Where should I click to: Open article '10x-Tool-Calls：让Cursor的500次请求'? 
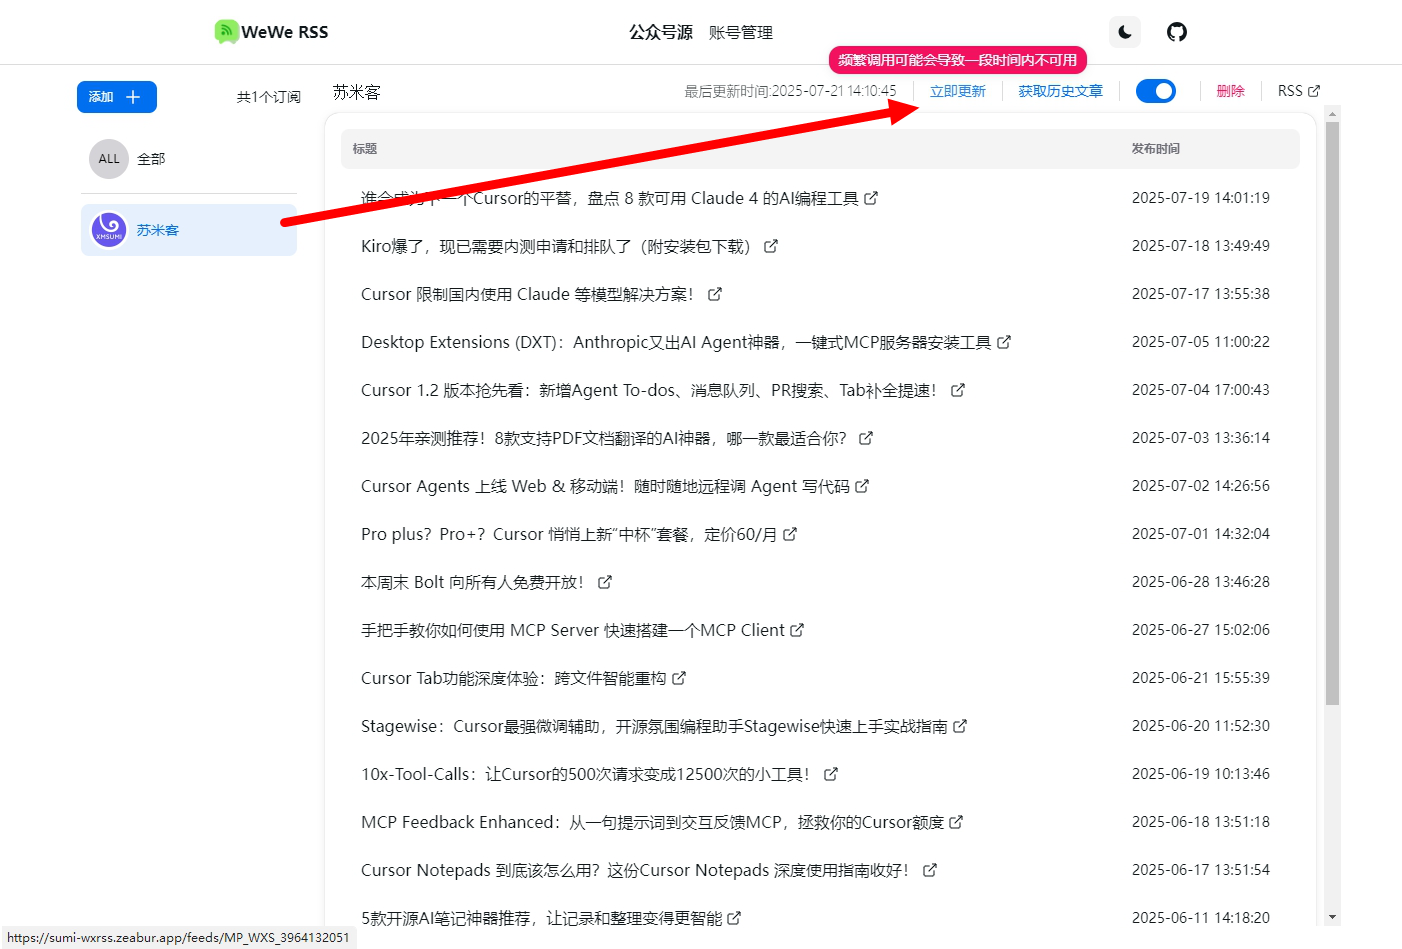click(585, 774)
